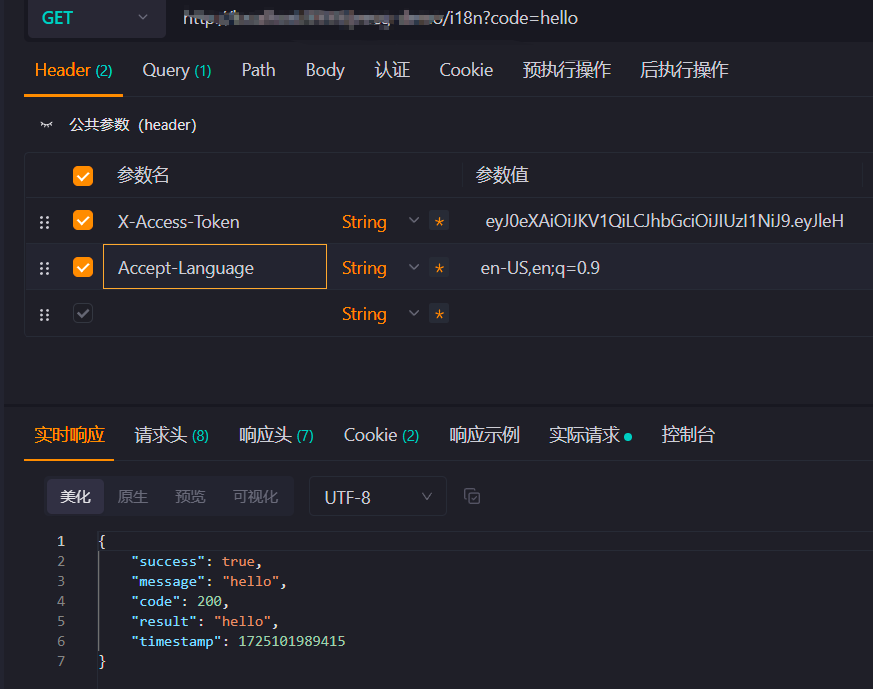Grab the drag handle on the X-Access-Token row

[44, 221]
